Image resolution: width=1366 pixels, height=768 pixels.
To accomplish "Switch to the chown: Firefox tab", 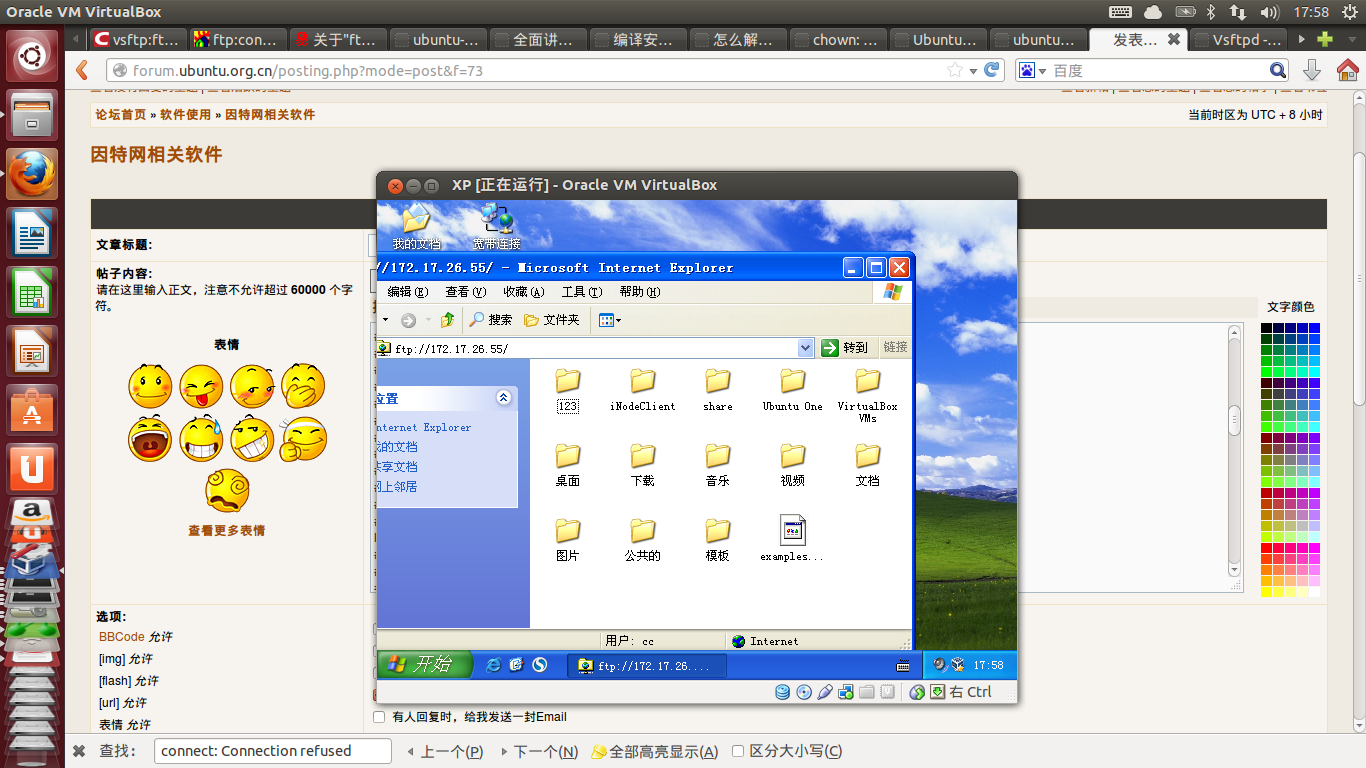I will click(x=838, y=40).
